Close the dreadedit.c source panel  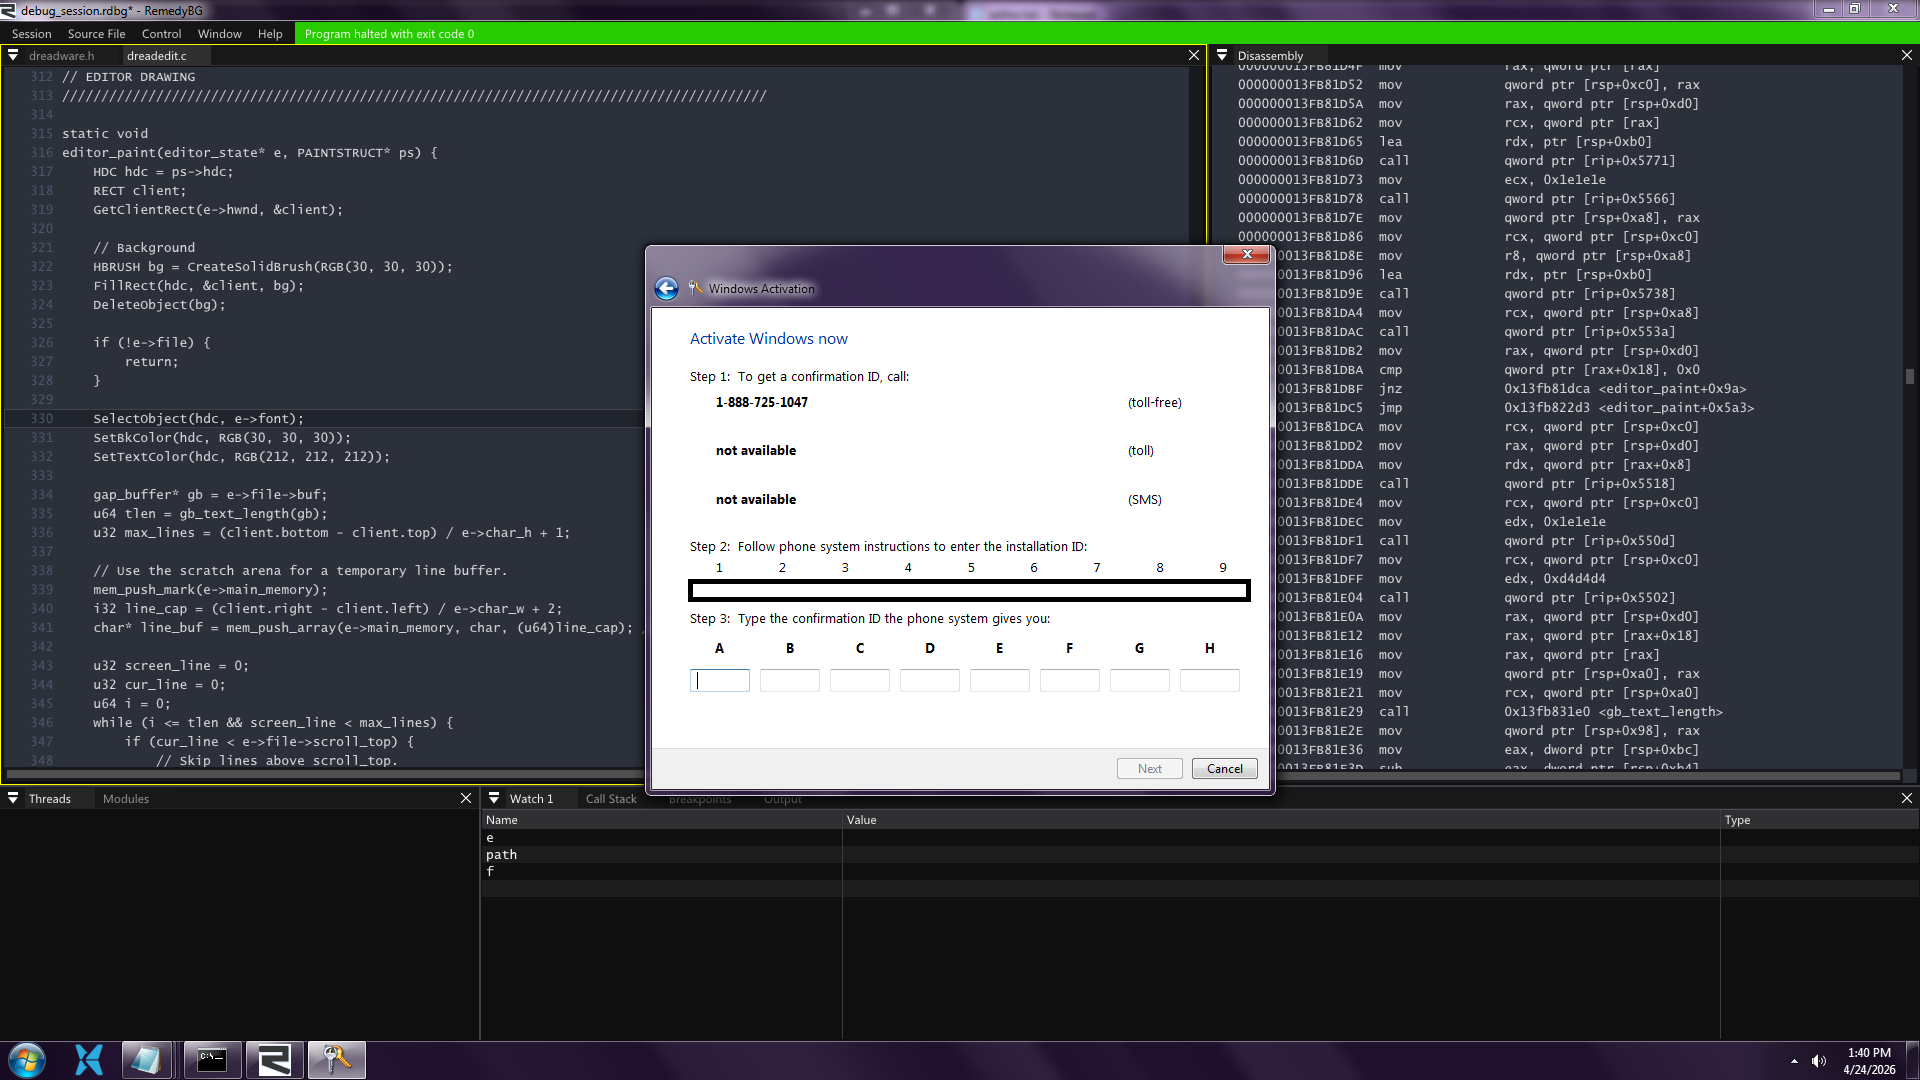1193,55
